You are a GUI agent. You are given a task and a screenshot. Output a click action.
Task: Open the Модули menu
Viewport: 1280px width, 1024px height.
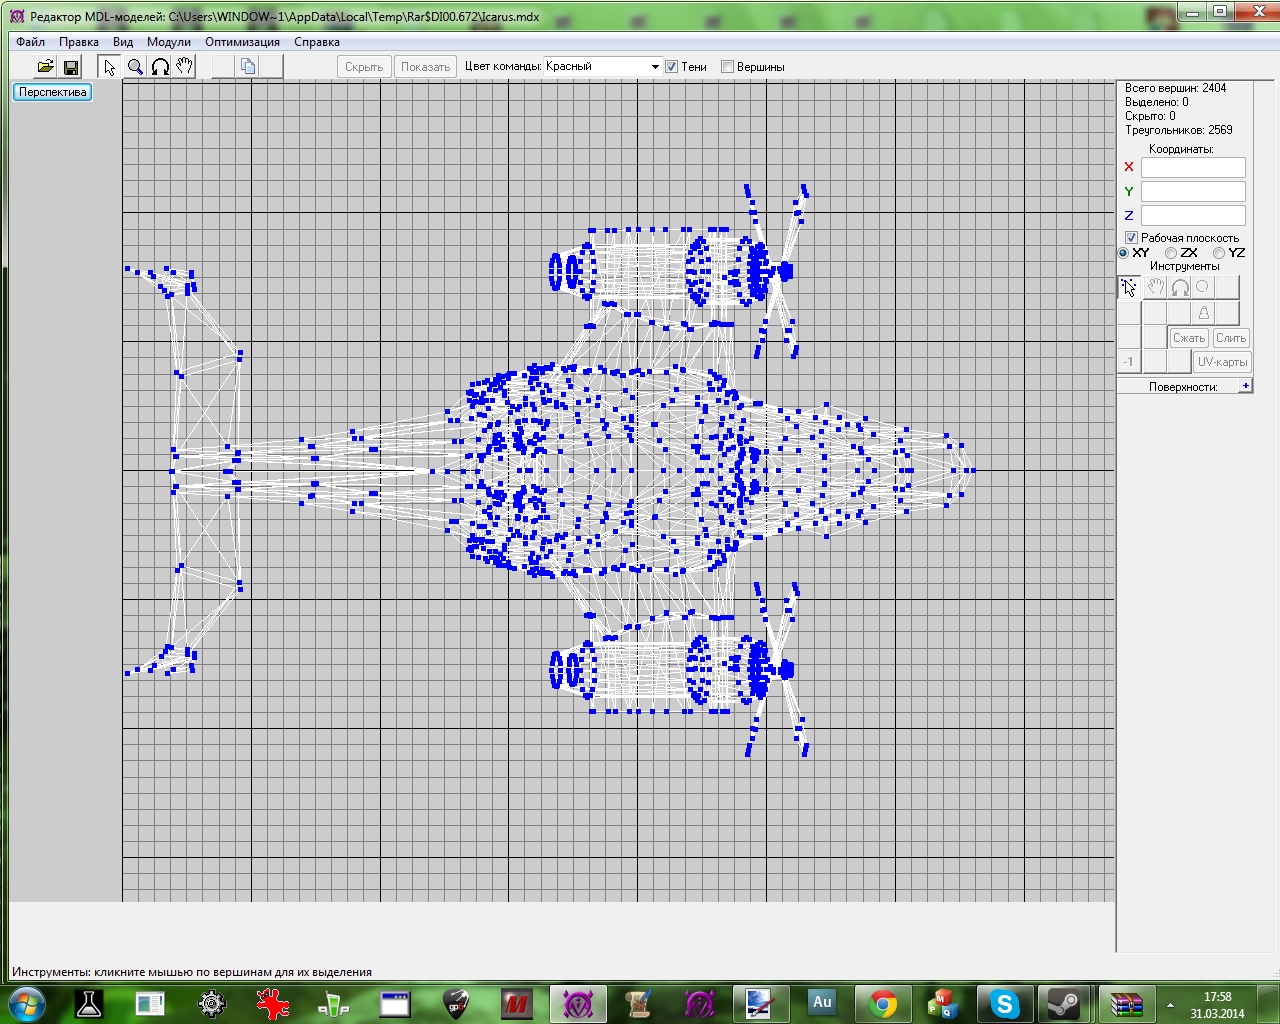click(x=169, y=42)
